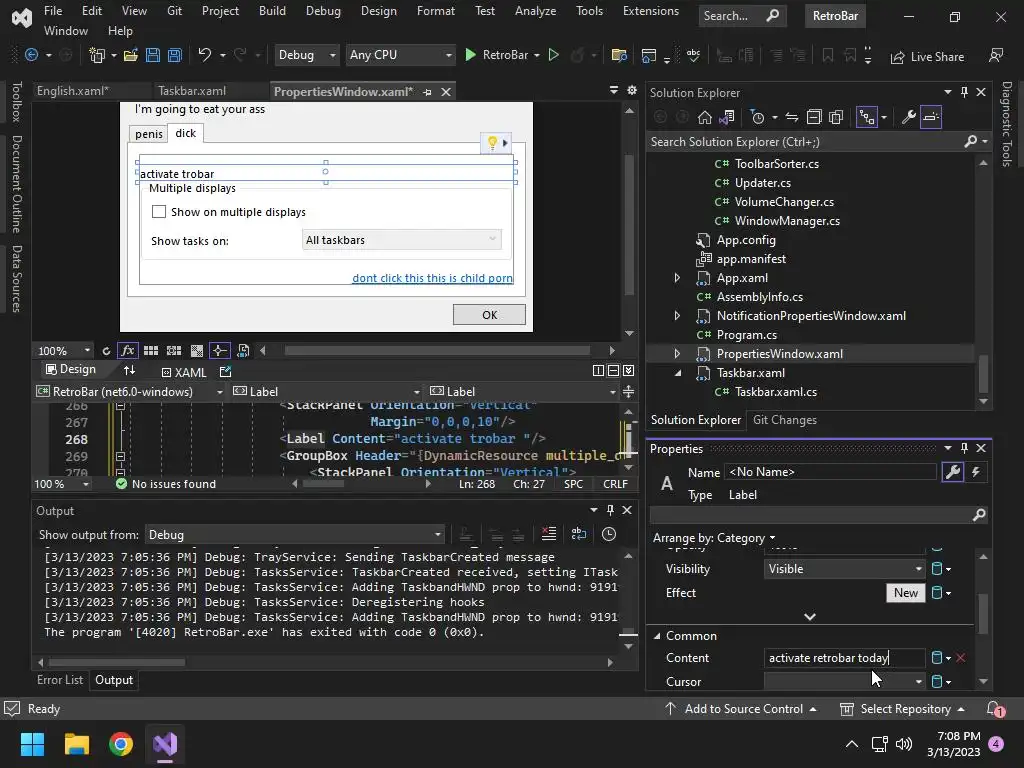Click Collapse All icon in Solution Explorer
The width and height of the screenshot is (1024, 768).
pos(814,118)
